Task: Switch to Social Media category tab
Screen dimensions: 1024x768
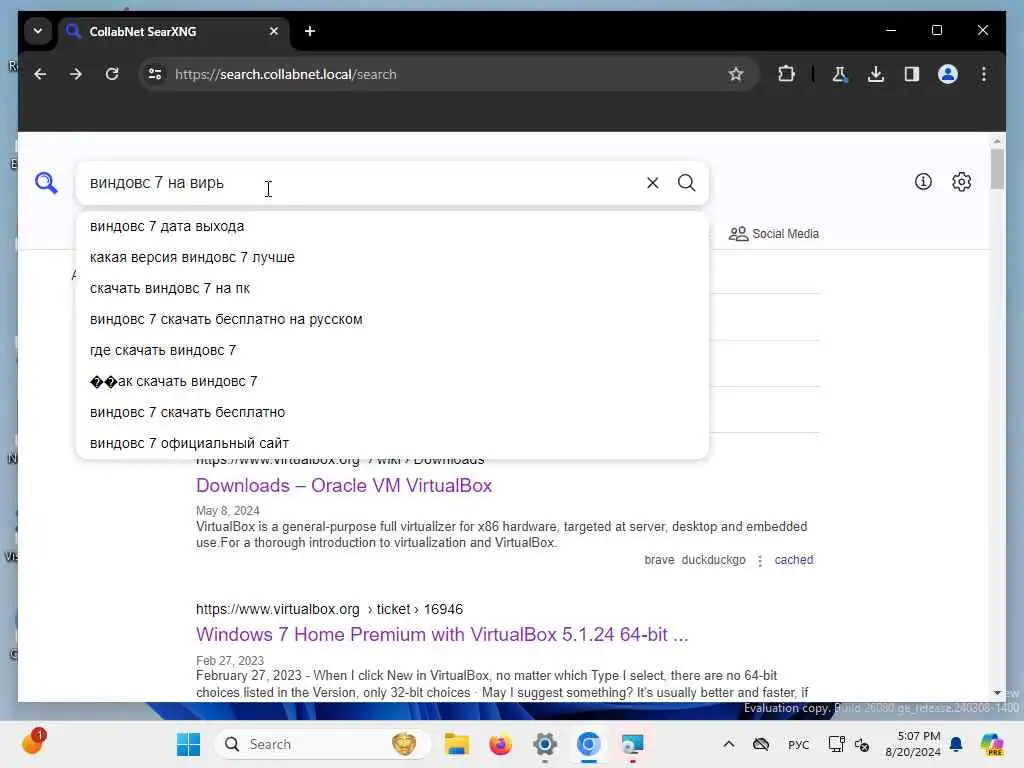Action: pyautogui.click(x=774, y=234)
